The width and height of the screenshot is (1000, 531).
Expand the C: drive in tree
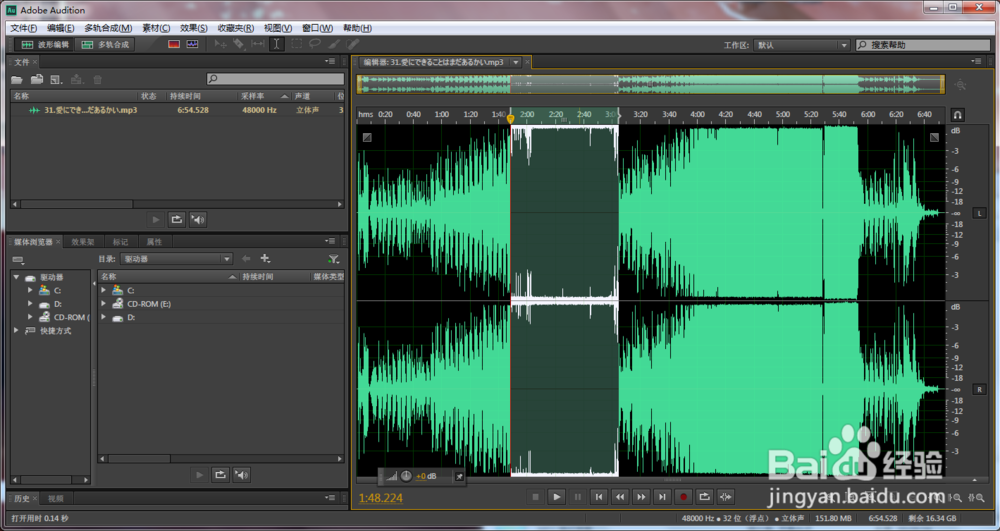(30, 290)
